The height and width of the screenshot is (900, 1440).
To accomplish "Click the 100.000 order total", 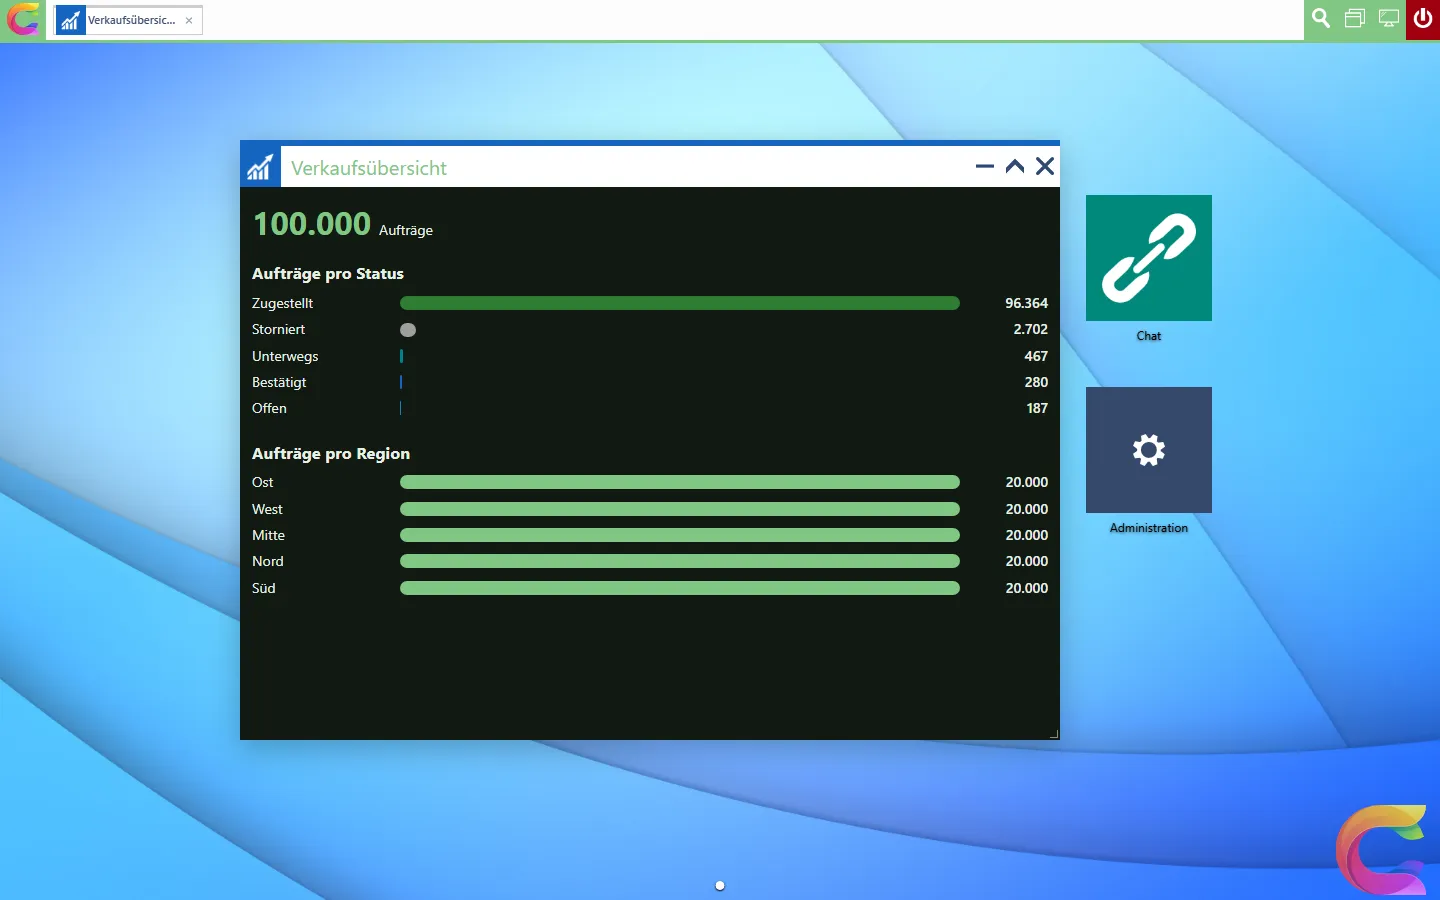I will 312,224.
